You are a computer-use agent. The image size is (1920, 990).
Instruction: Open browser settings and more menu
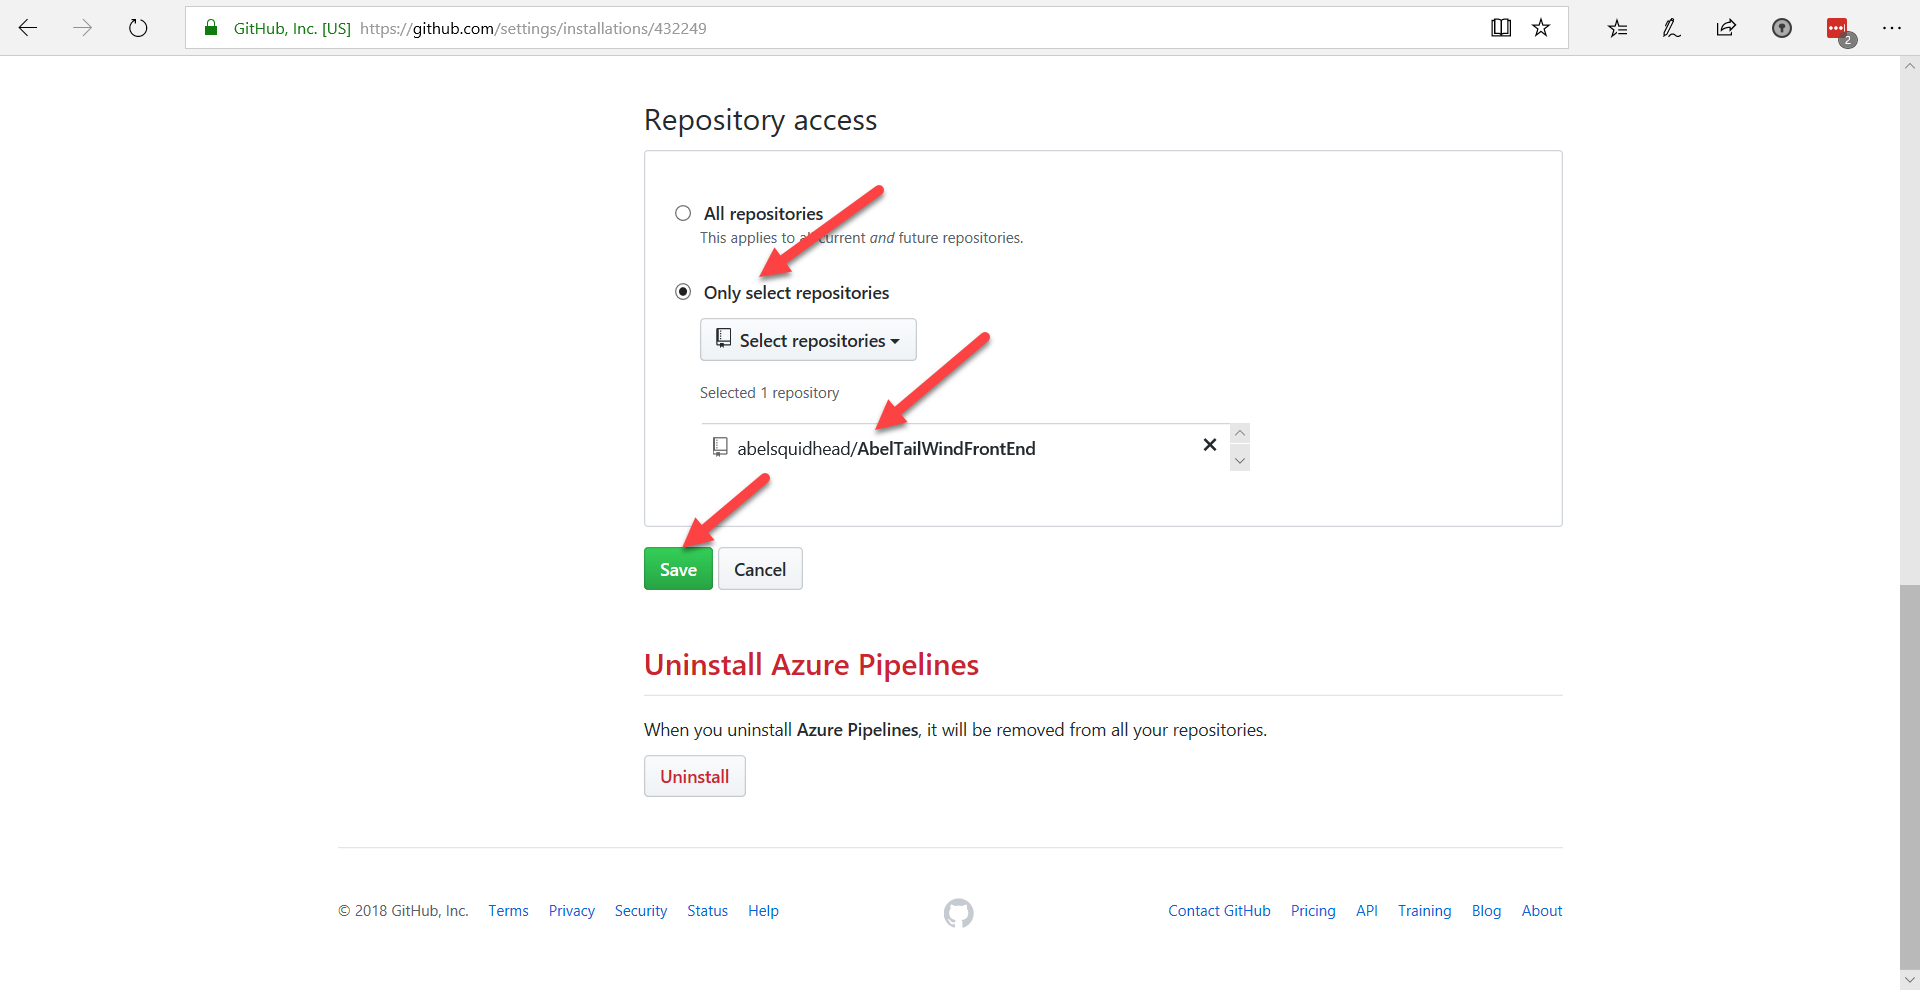(x=1891, y=28)
